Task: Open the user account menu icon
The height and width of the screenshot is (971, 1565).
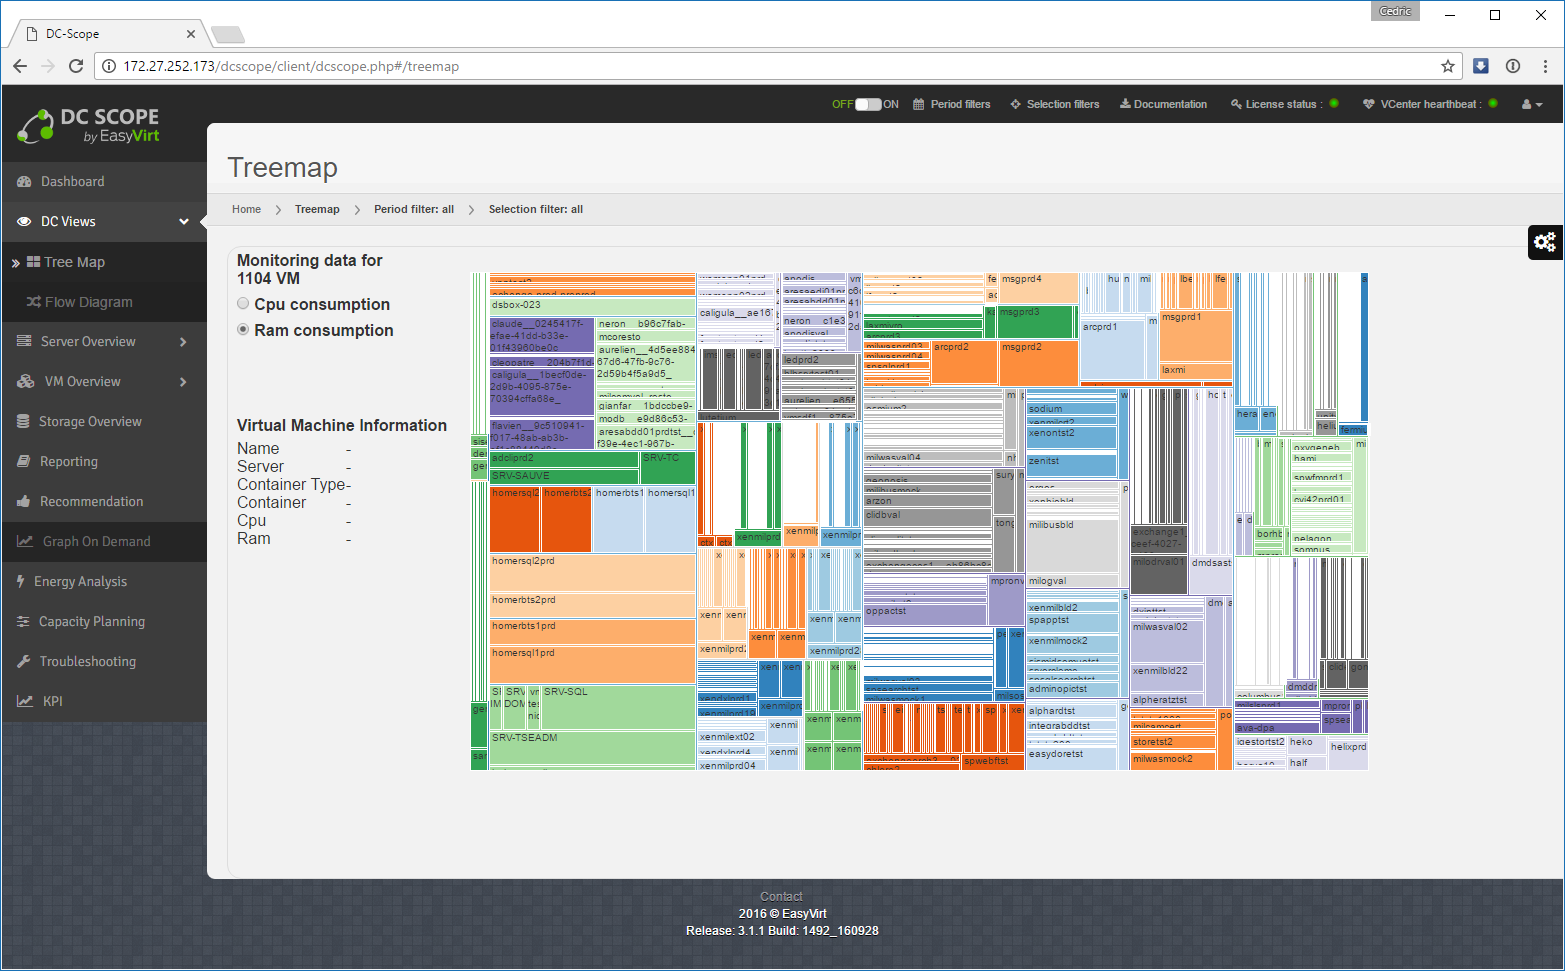Action: (1531, 104)
